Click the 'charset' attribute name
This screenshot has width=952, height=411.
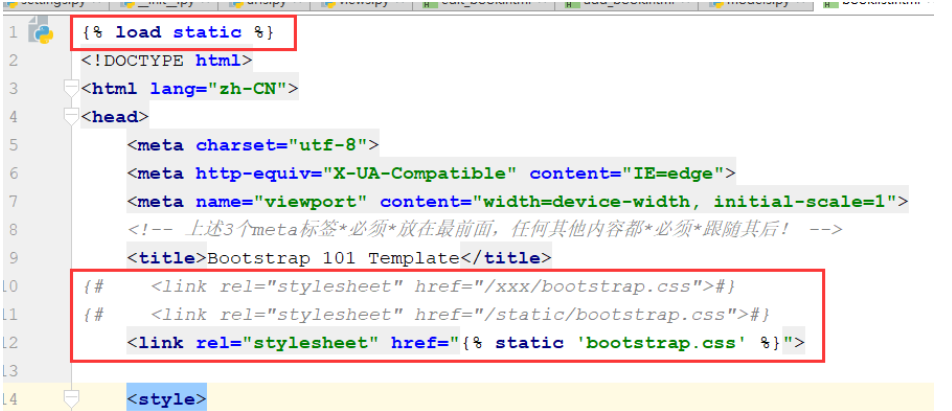point(236,145)
